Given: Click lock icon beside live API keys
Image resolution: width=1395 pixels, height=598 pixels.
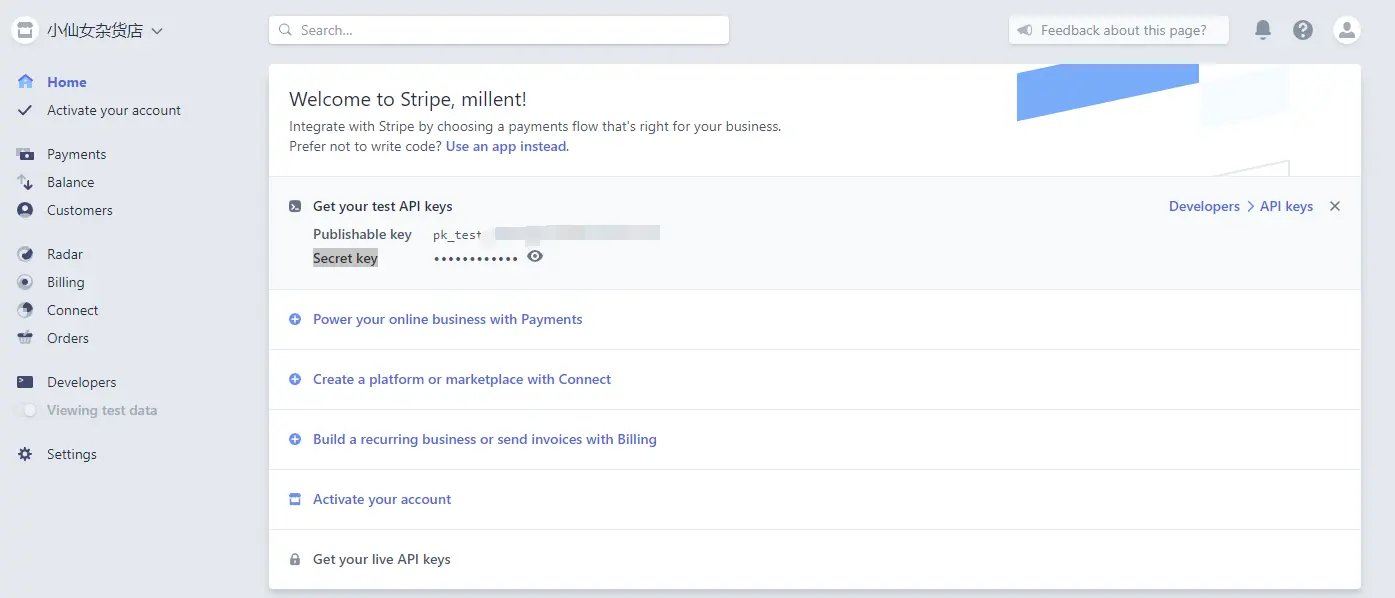Looking at the screenshot, I should (x=295, y=559).
